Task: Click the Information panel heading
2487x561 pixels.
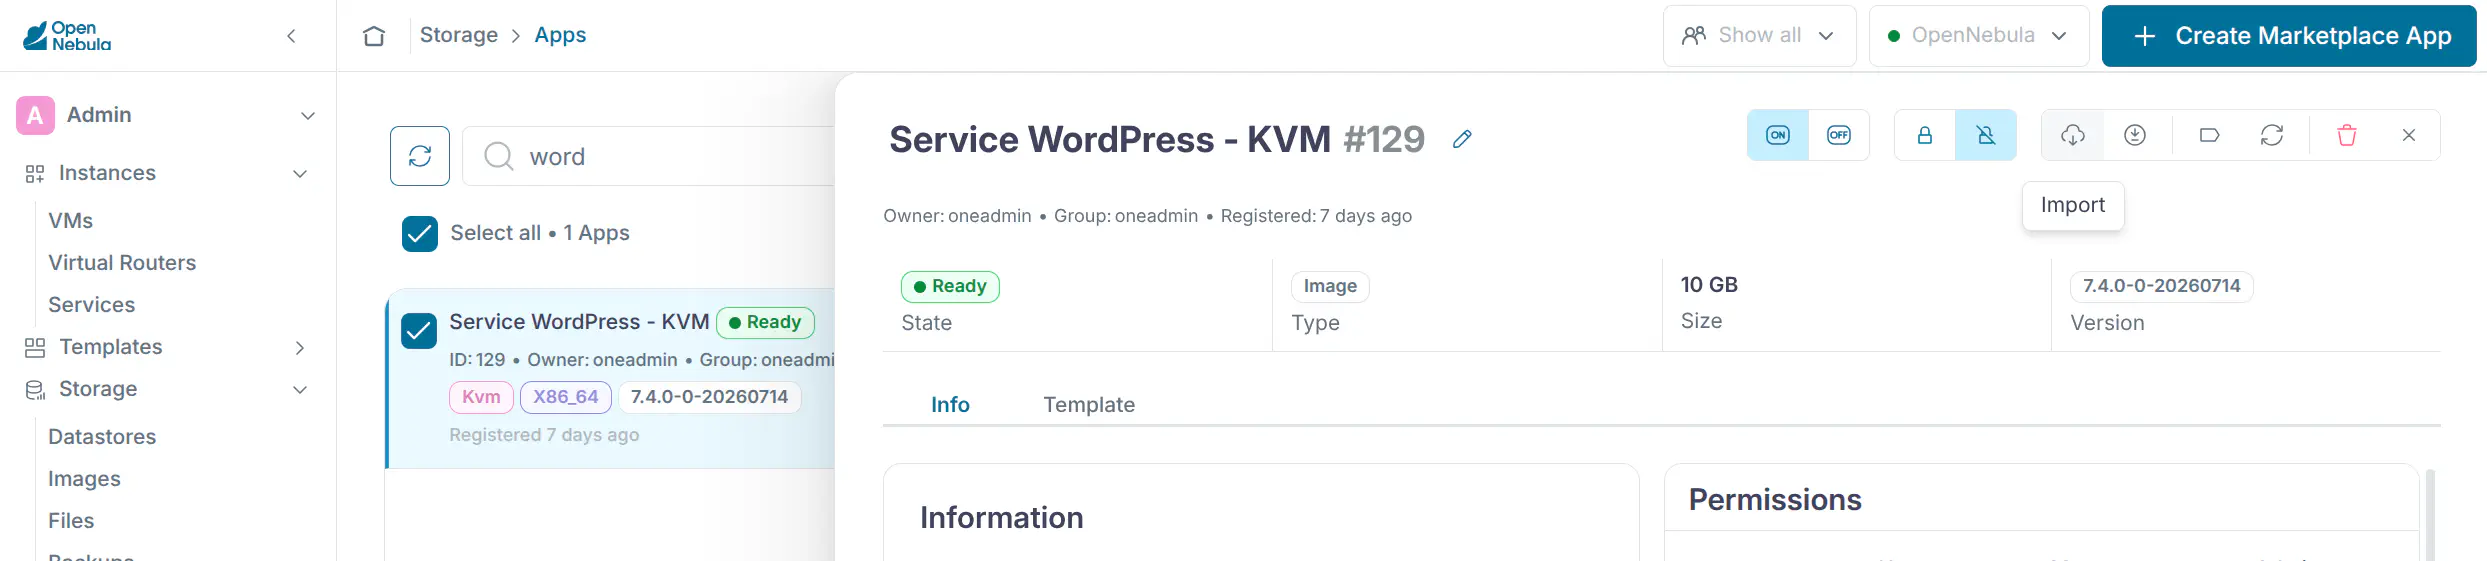Action: [x=1001, y=518]
